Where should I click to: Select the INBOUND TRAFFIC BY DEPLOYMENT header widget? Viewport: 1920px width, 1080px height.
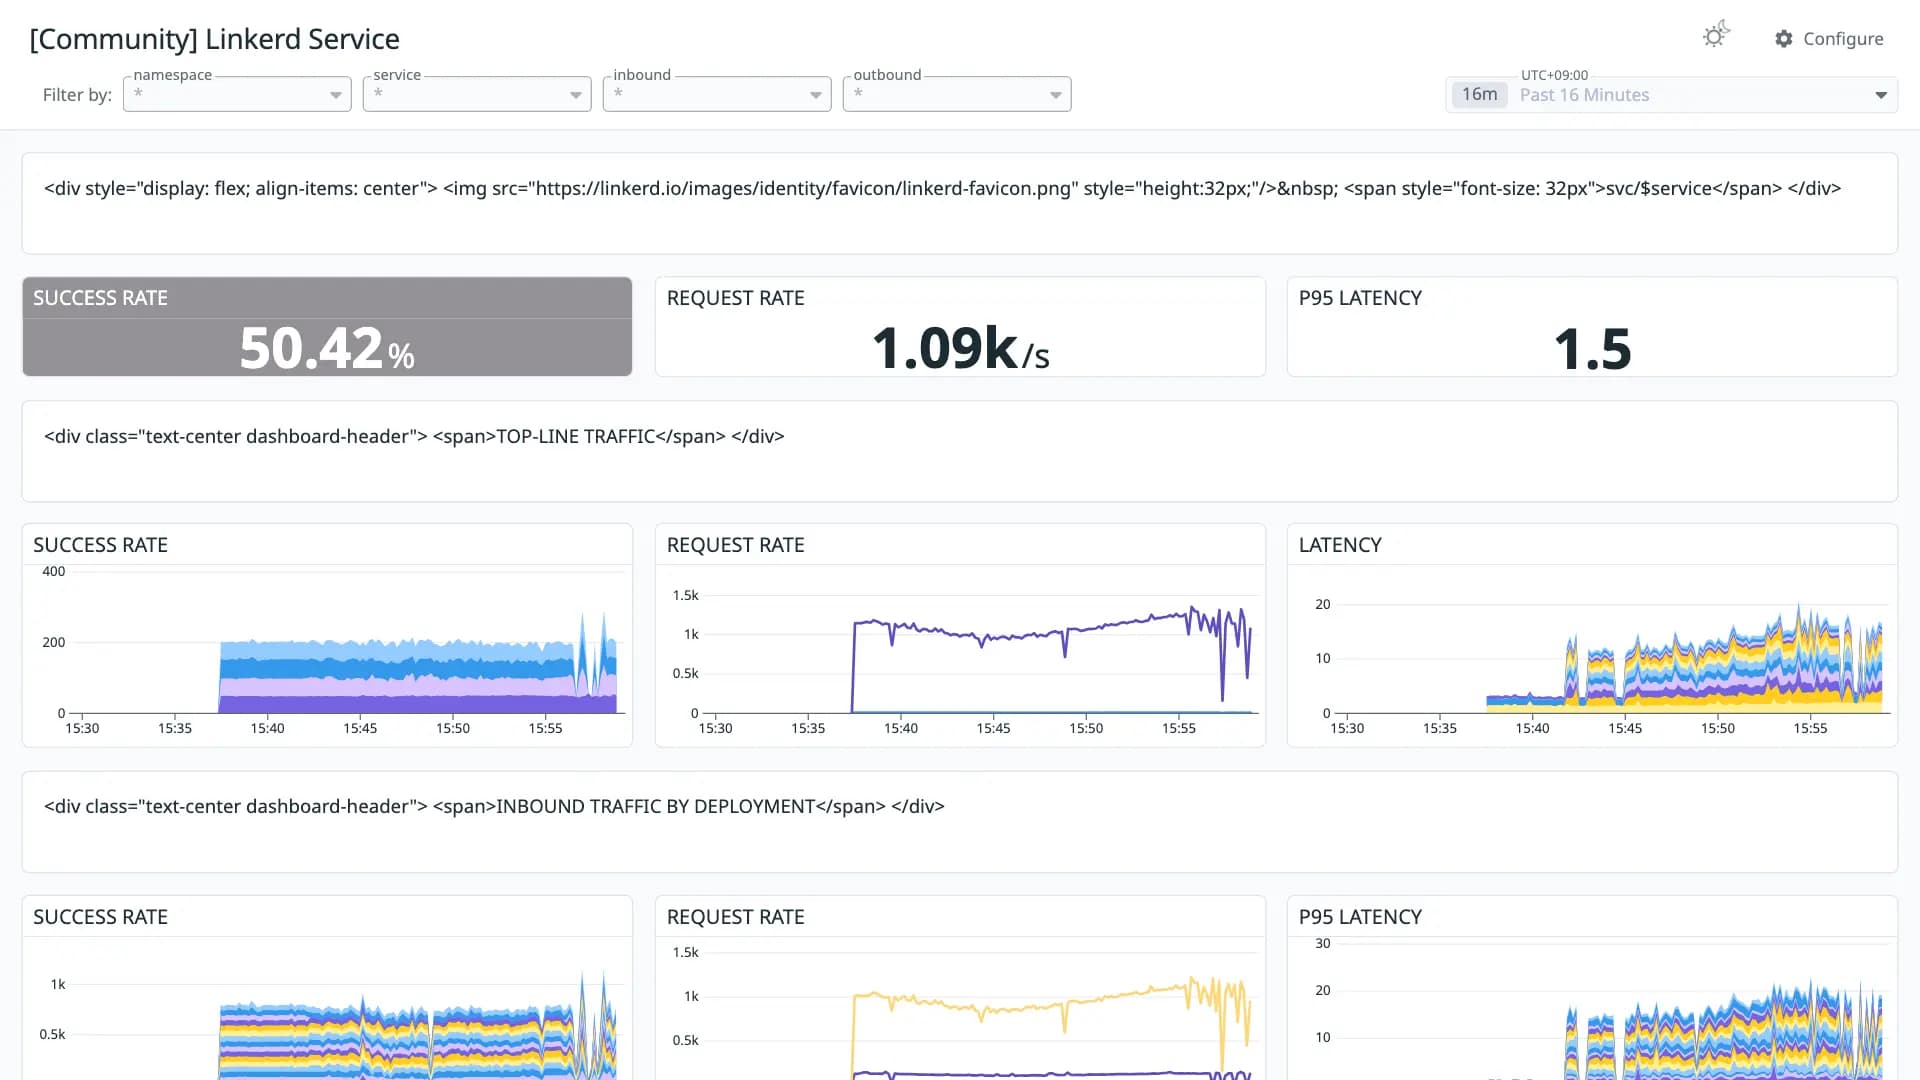[960, 822]
